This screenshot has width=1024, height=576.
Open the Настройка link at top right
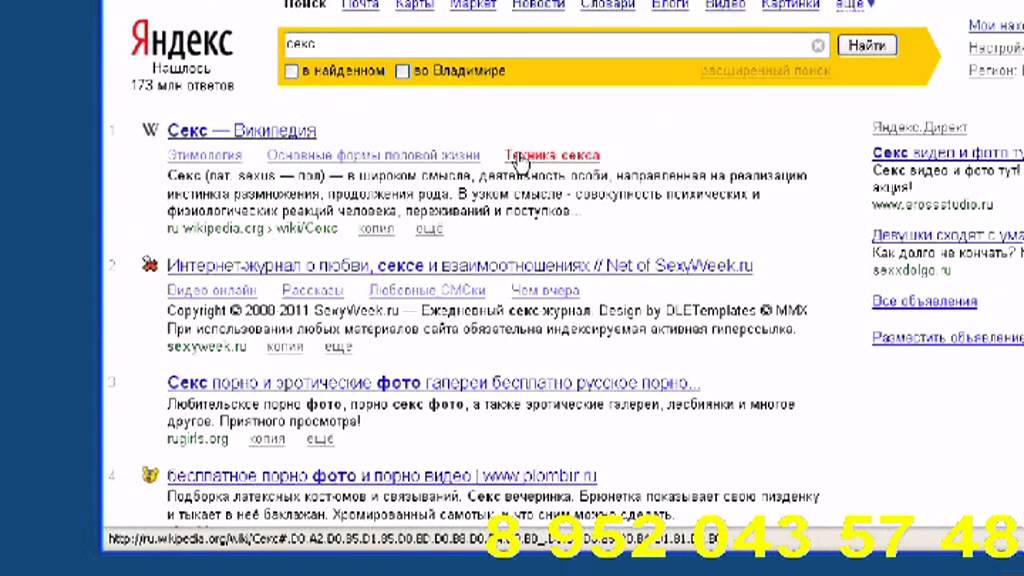coord(996,48)
